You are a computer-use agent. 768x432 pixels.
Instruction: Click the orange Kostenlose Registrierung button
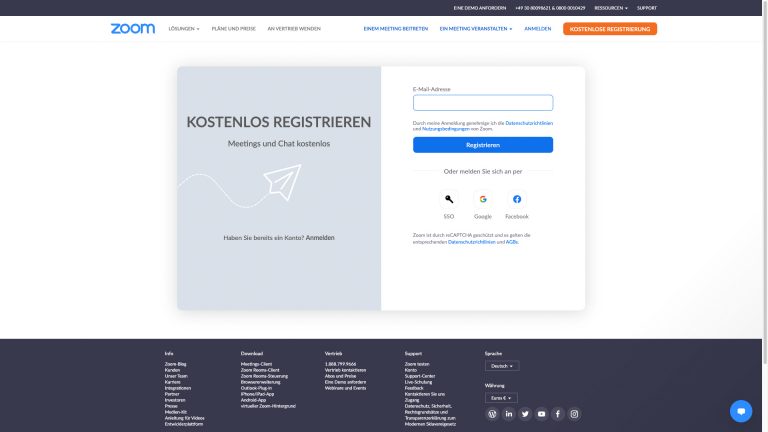610,29
